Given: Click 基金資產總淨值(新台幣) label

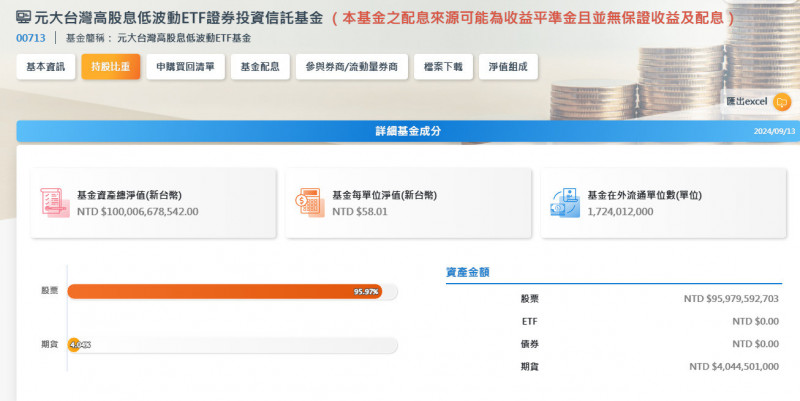Looking at the screenshot, I should point(129,195).
